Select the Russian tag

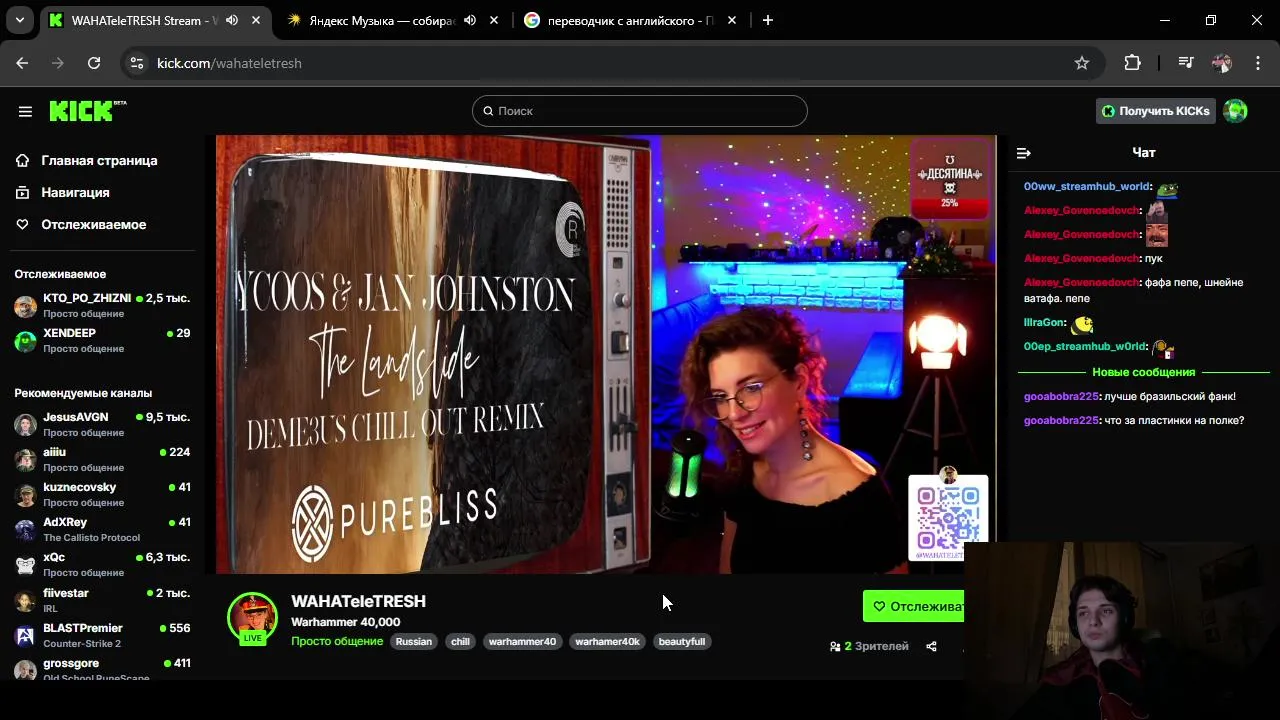click(414, 642)
